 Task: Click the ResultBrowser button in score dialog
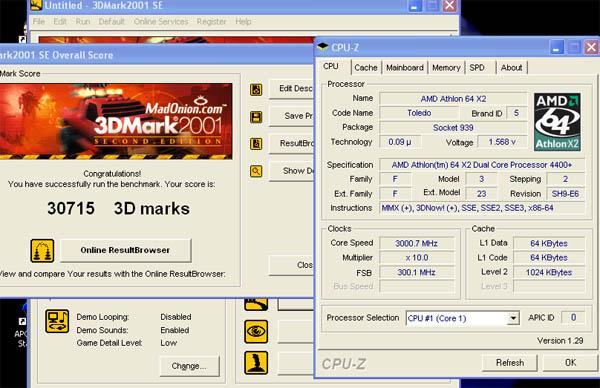coord(292,143)
